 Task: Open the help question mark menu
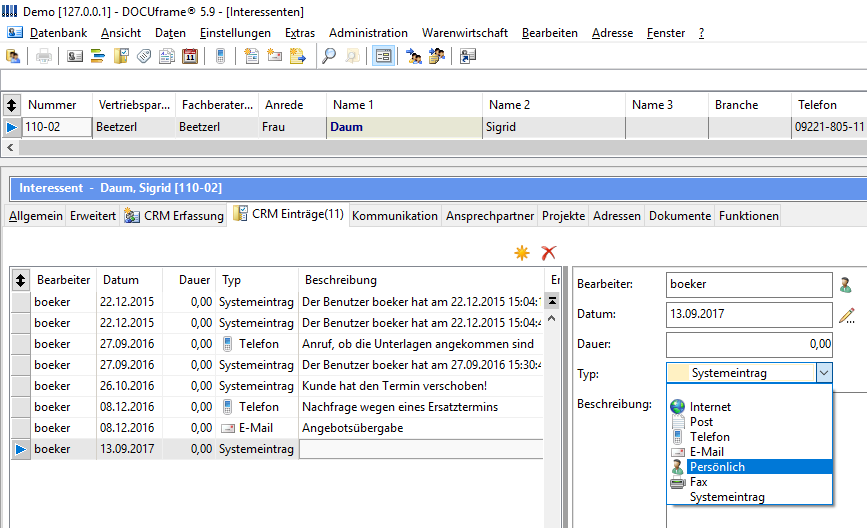[x=701, y=33]
